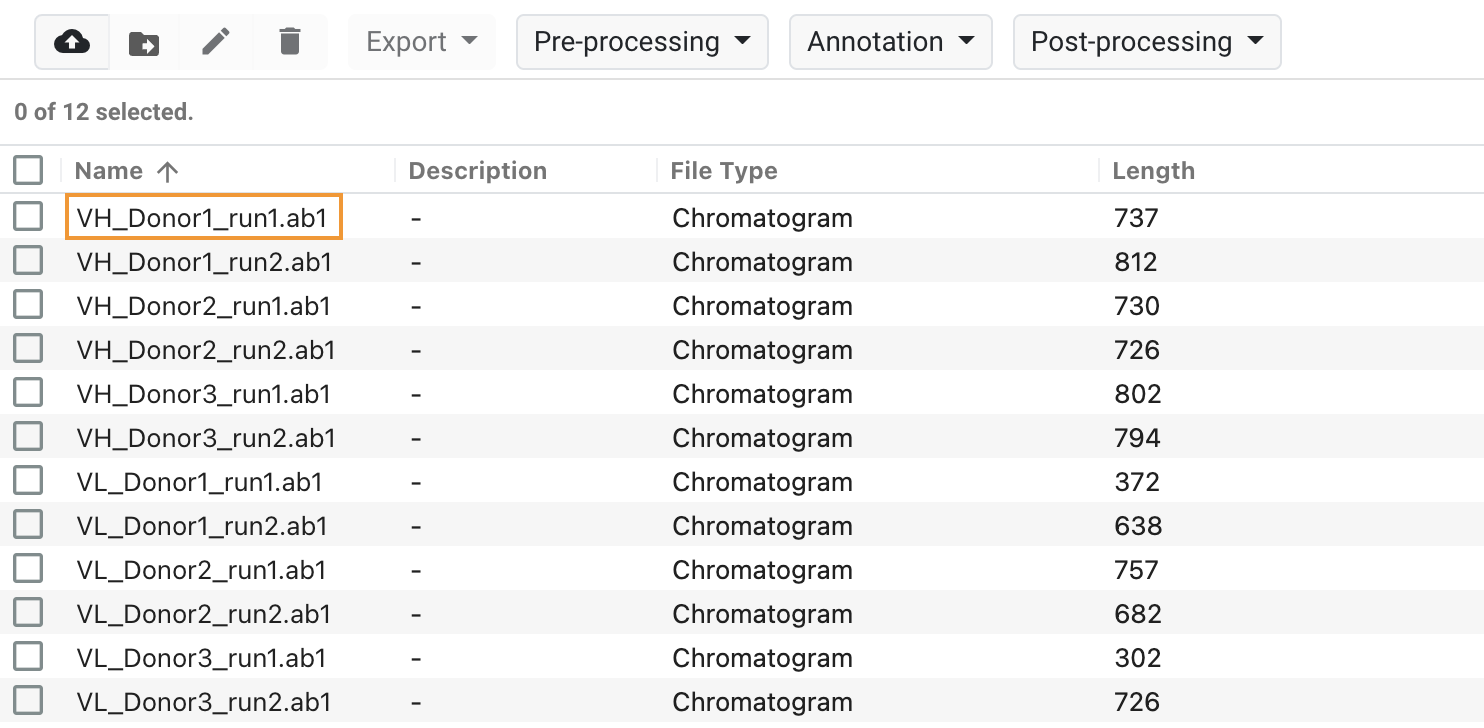Click the trash delete icon
The width and height of the screenshot is (1484, 728).
click(289, 42)
